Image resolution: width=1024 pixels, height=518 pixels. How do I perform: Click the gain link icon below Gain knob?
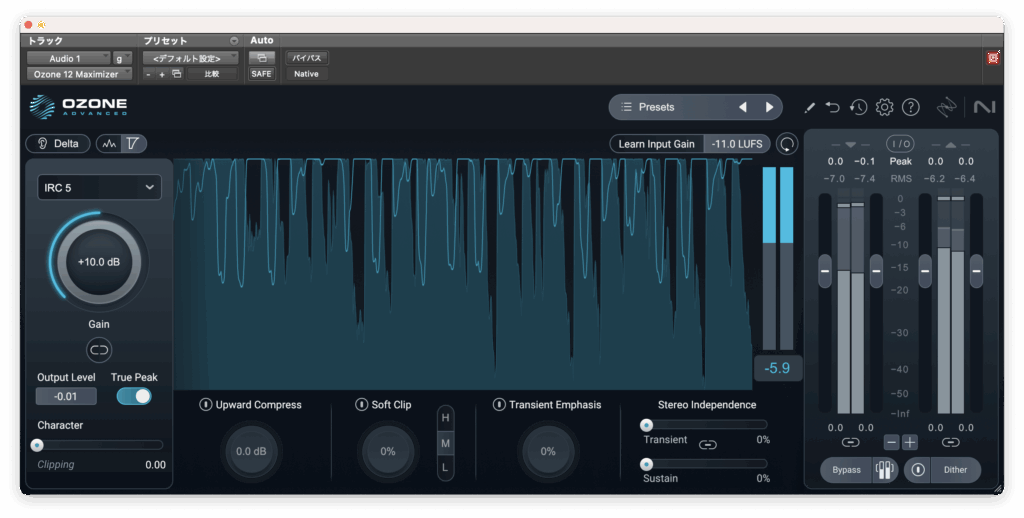pyautogui.click(x=99, y=349)
